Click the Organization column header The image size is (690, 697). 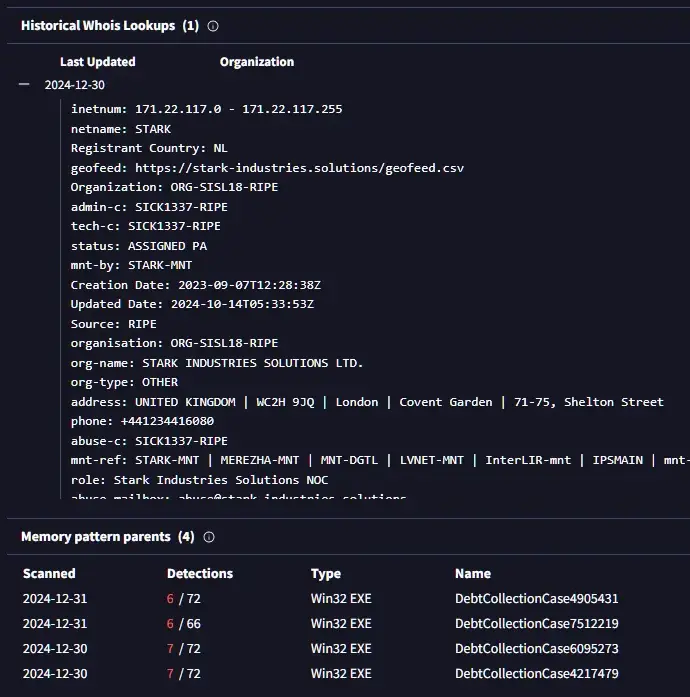257,62
